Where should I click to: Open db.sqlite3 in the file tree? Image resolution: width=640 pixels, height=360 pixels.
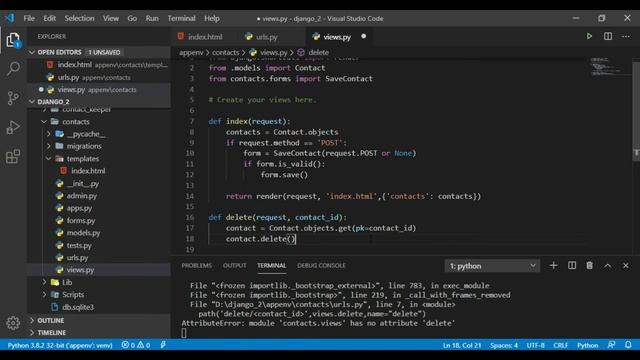point(99,307)
